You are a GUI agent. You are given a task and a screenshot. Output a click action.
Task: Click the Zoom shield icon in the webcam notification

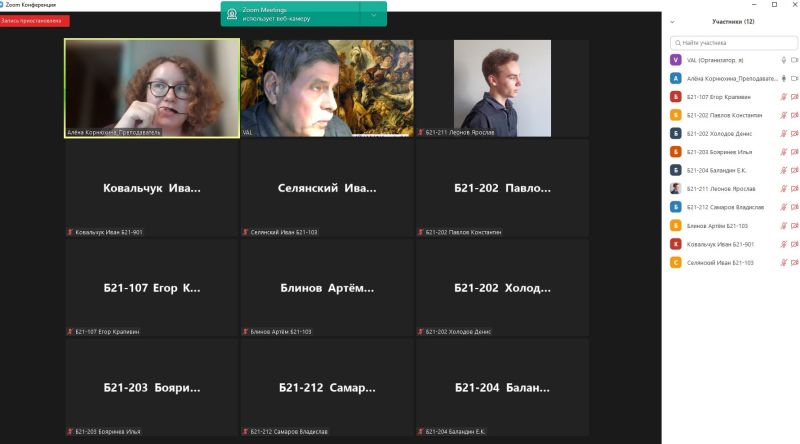click(x=232, y=14)
